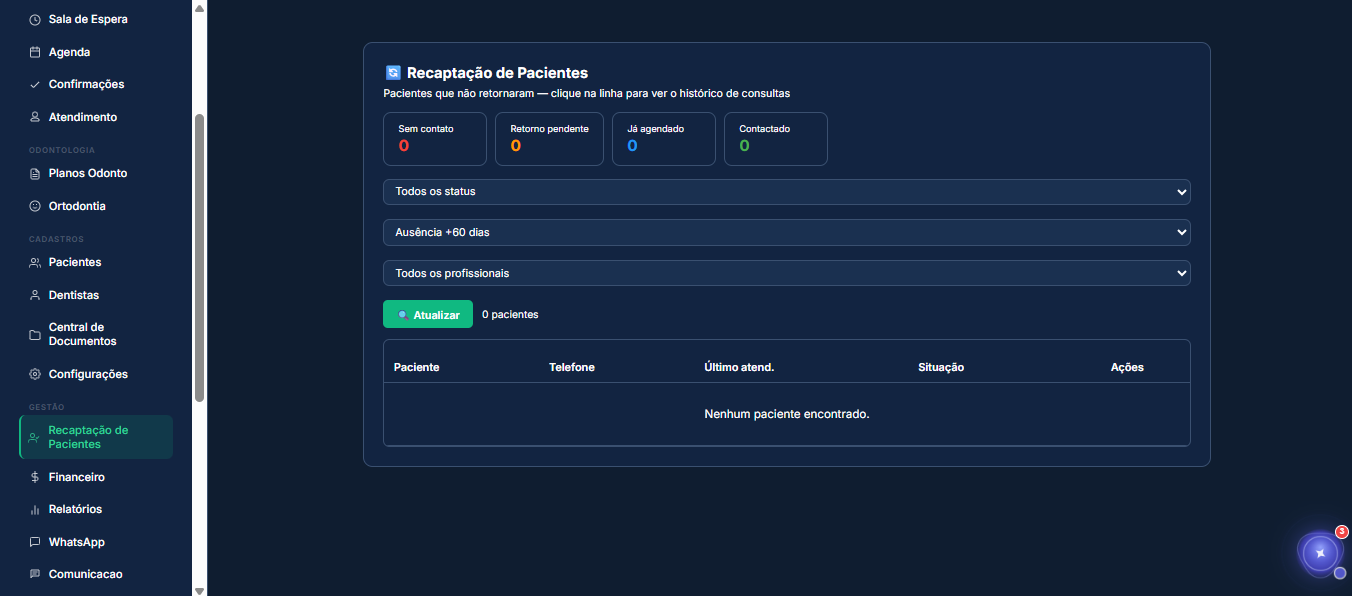Click the Situação column header
The height and width of the screenshot is (596, 1352).
(x=941, y=367)
